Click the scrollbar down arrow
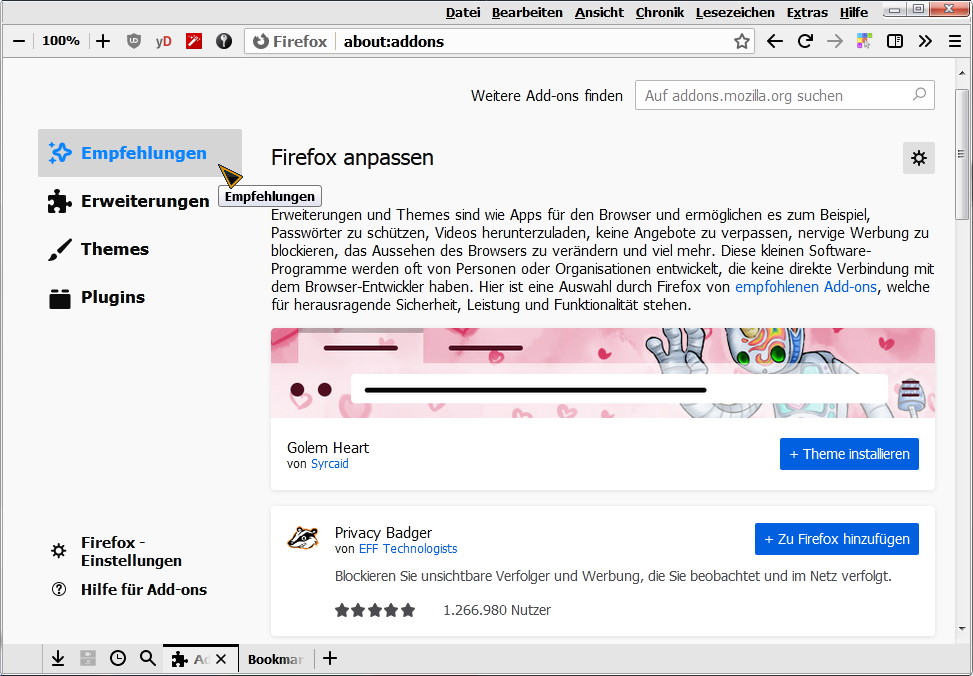Screen dimensions: 973x676 (962, 629)
